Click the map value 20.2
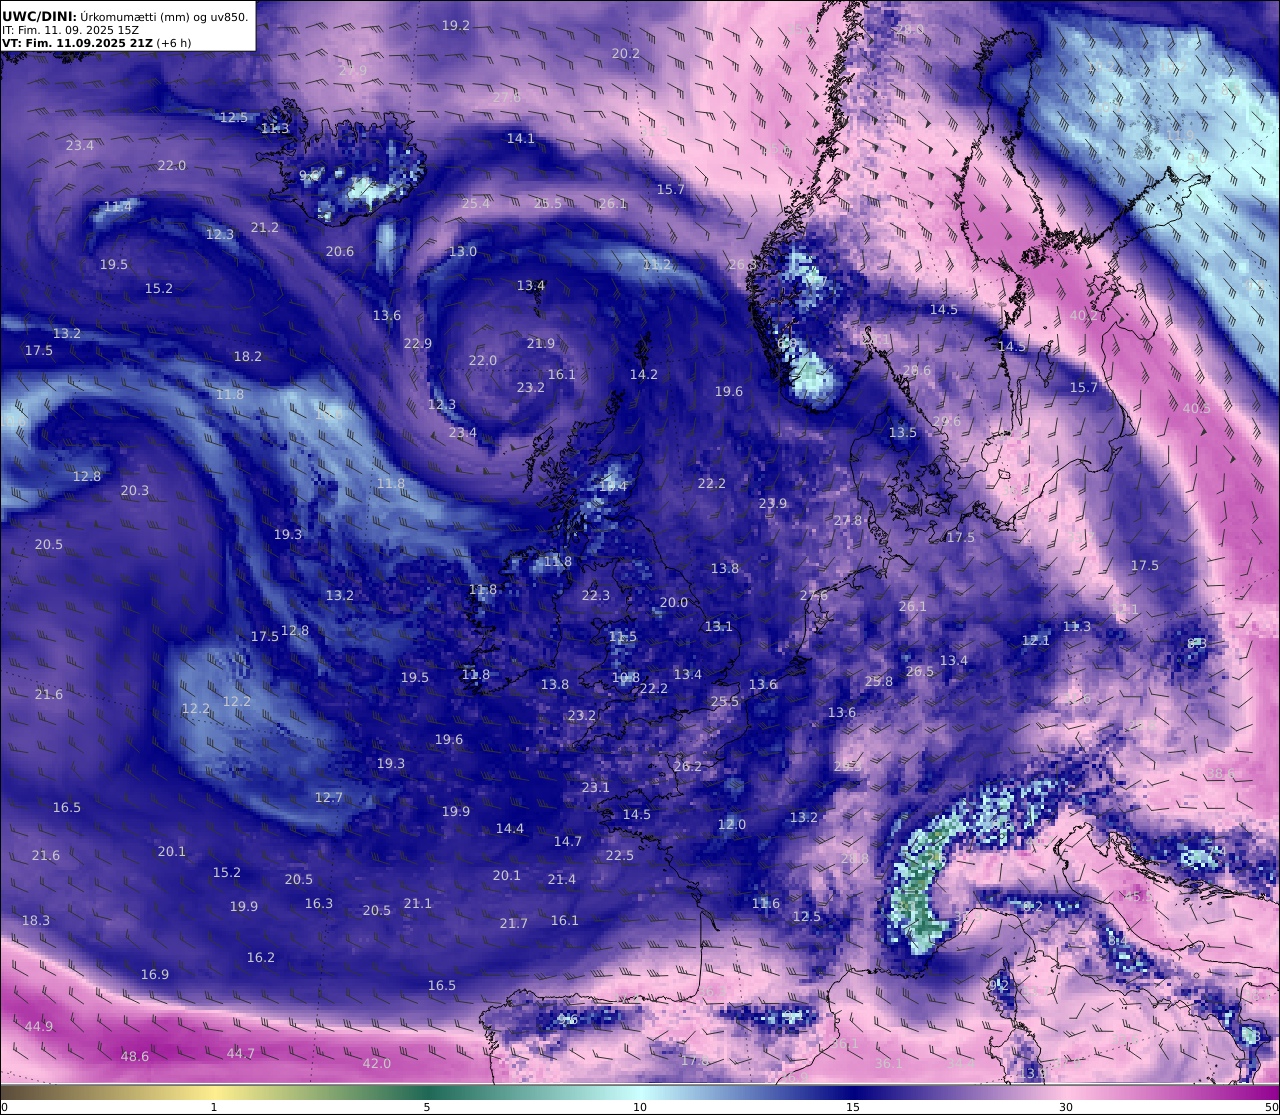The width and height of the screenshot is (1280, 1115). 626,53
